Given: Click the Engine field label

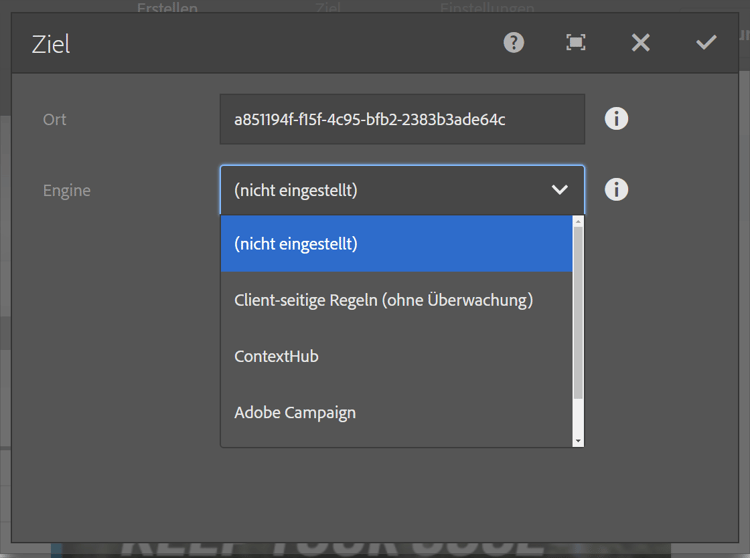Looking at the screenshot, I should pos(66,190).
